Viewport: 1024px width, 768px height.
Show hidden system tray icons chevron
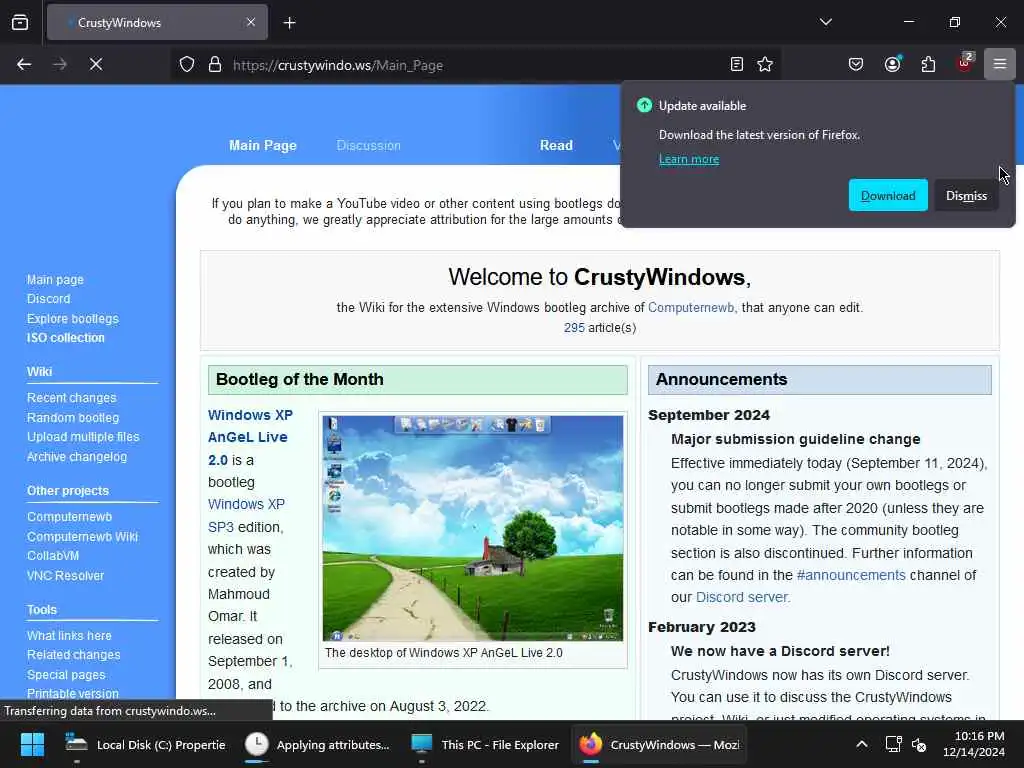tap(861, 744)
